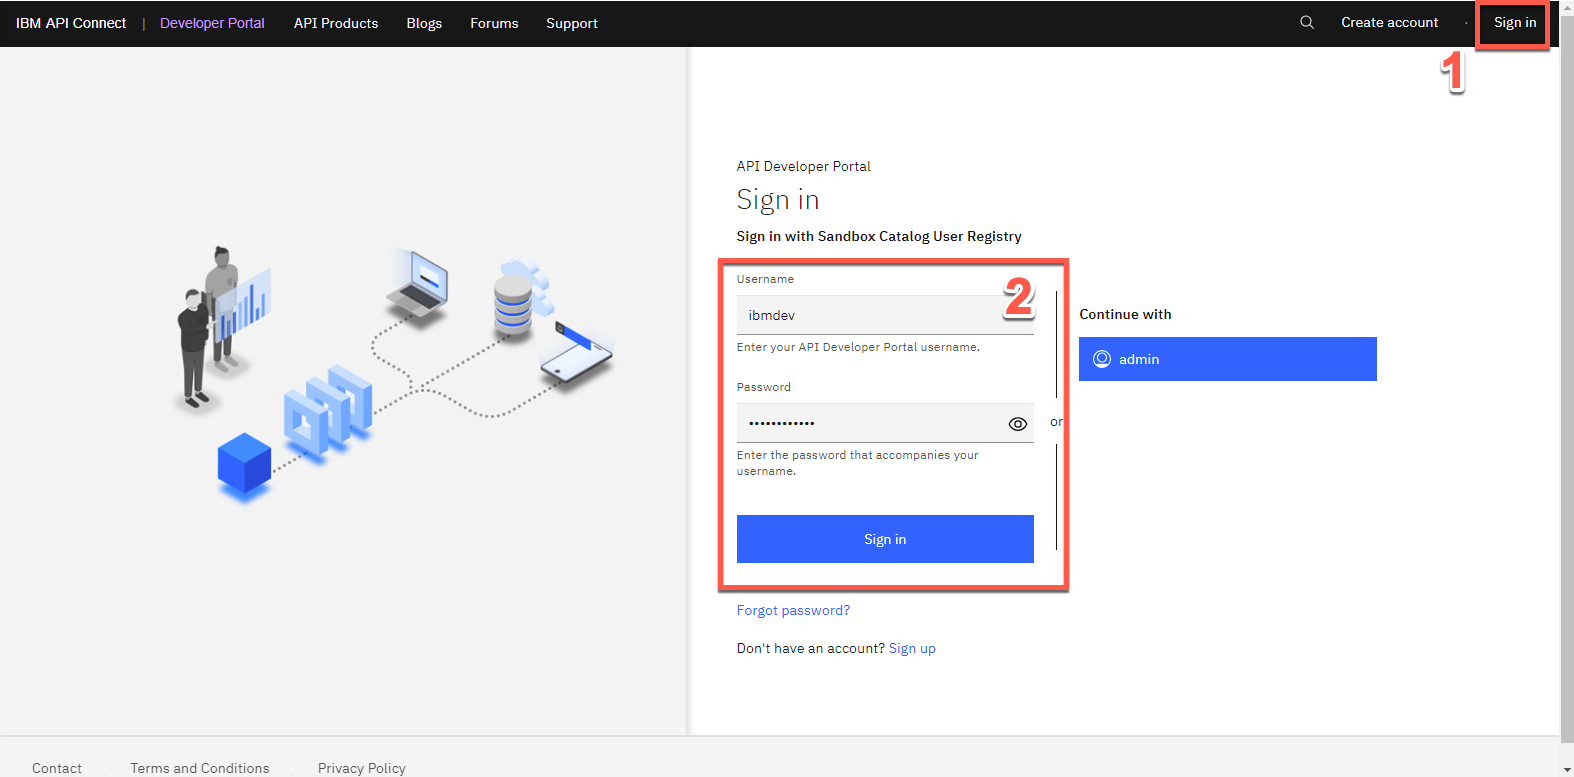
Task: Focus the Password input field
Action: pyautogui.click(x=865, y=423)
